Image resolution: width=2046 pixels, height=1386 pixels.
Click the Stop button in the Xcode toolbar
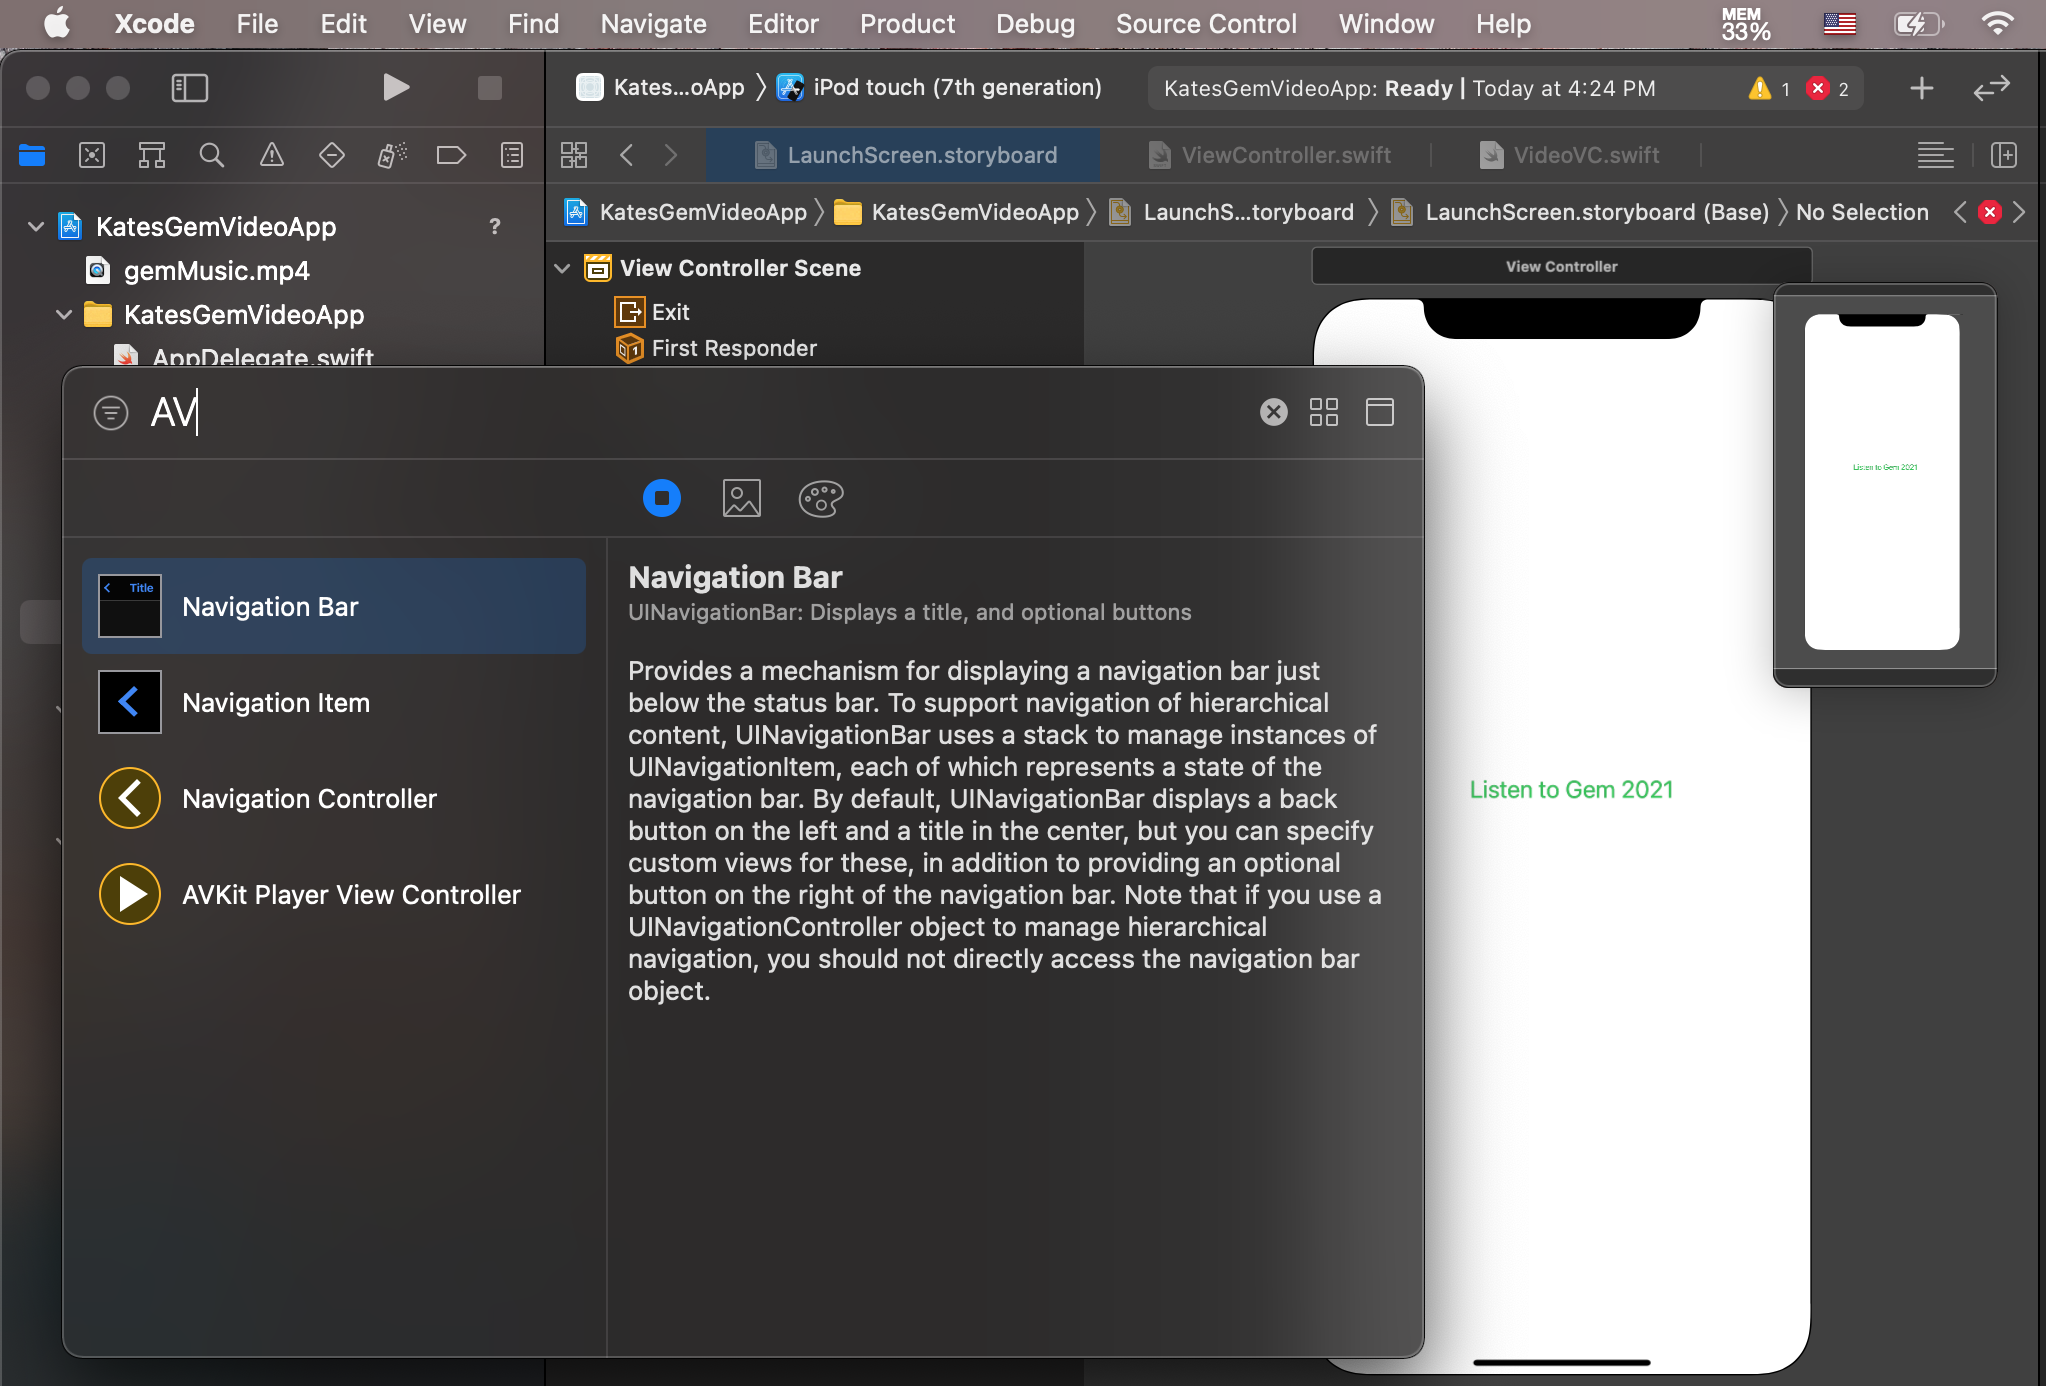click(x=489, y=88)
